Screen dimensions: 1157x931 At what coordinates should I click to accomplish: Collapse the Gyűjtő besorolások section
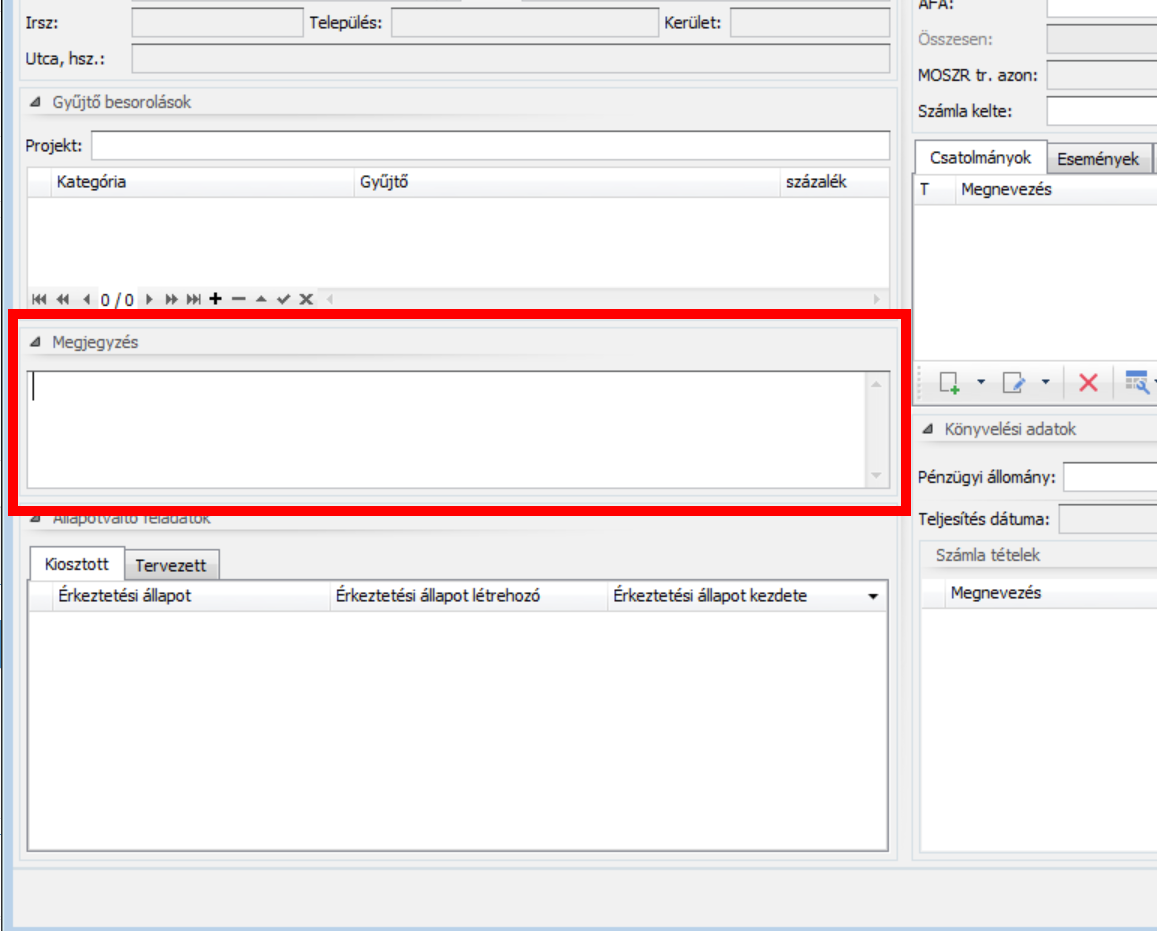coord(36,102)
